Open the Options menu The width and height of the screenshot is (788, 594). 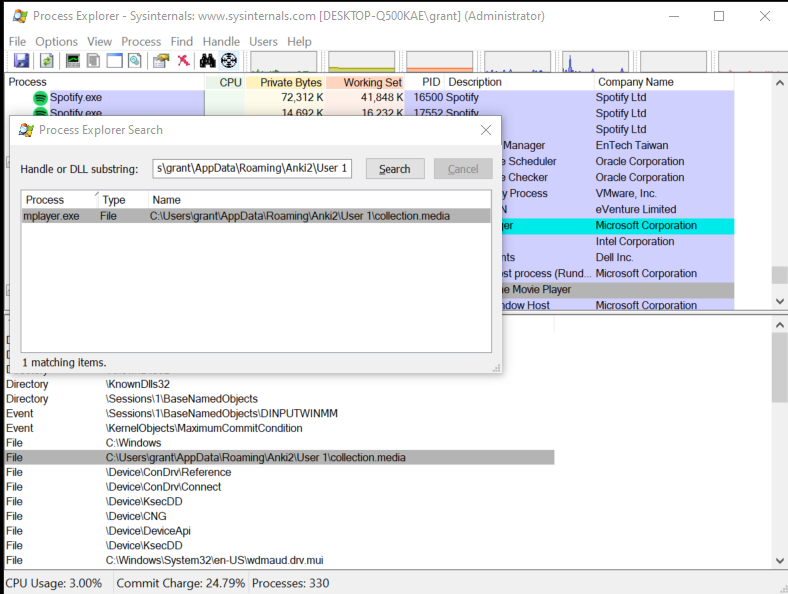point(56,42)
